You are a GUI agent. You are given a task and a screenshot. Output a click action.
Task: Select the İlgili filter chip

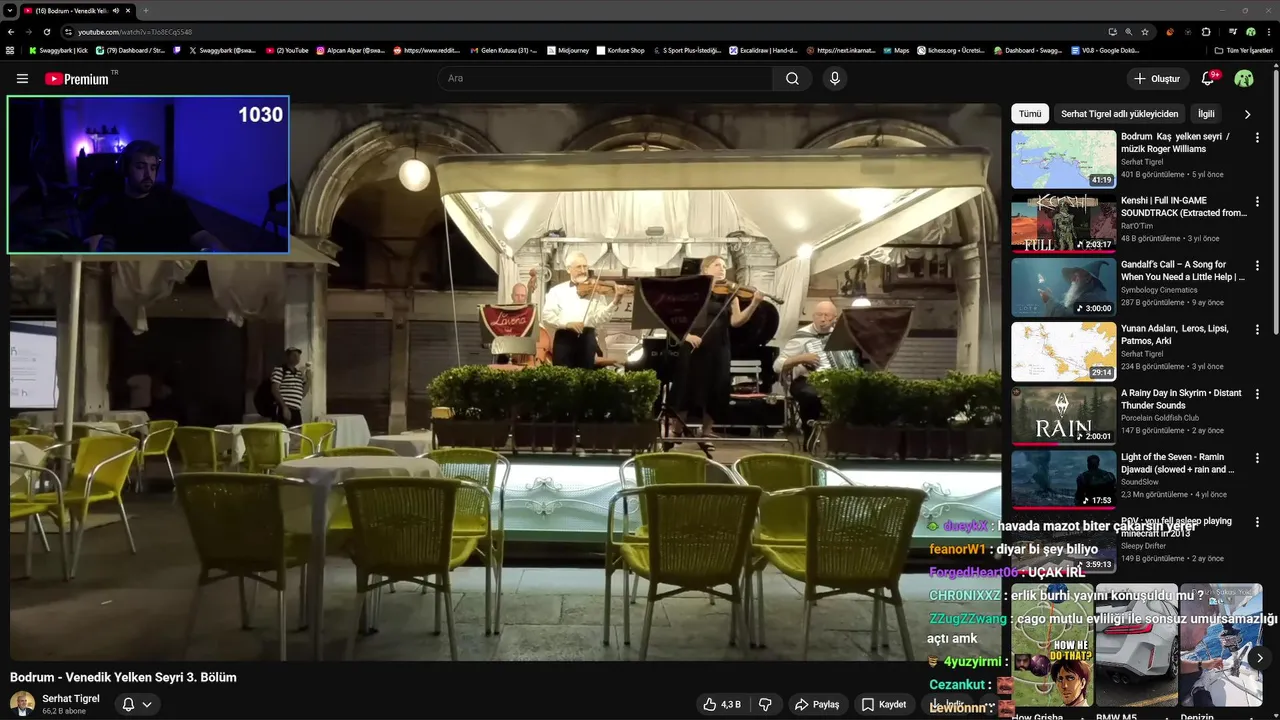(x=1206, y=114)
